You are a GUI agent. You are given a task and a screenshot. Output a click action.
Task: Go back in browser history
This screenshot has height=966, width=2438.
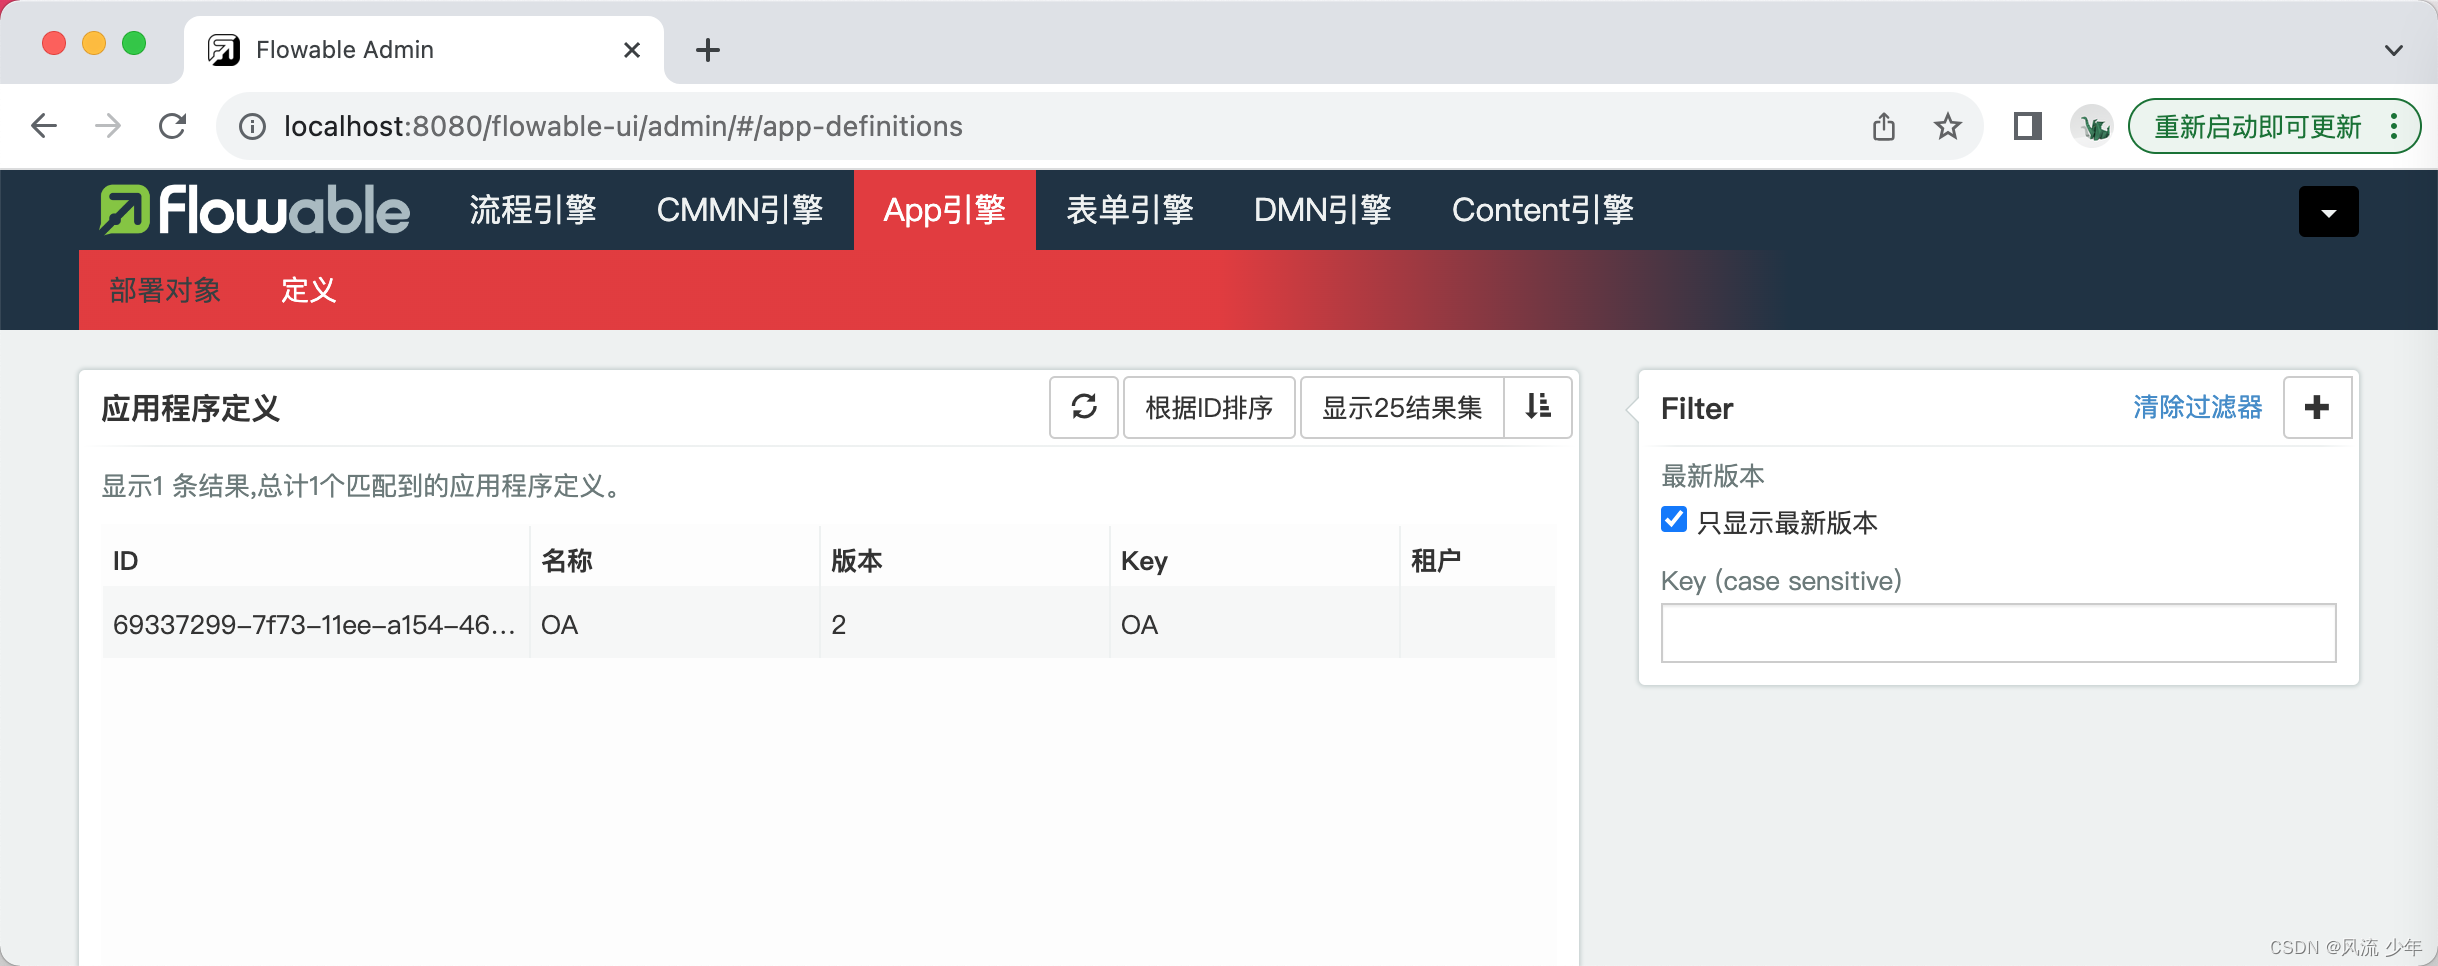pyautogui.click(x=44, y=126)
